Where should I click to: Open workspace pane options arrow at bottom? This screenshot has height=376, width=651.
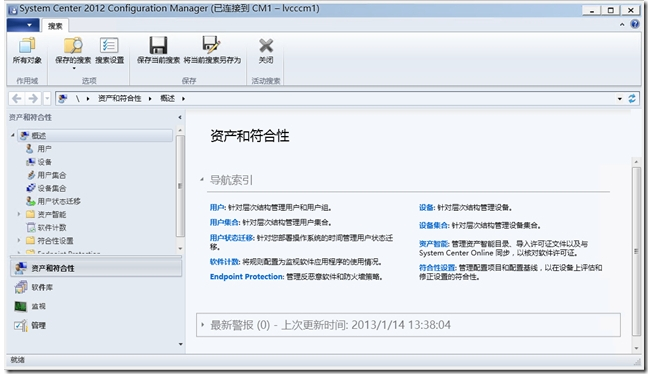pos(180,344)
